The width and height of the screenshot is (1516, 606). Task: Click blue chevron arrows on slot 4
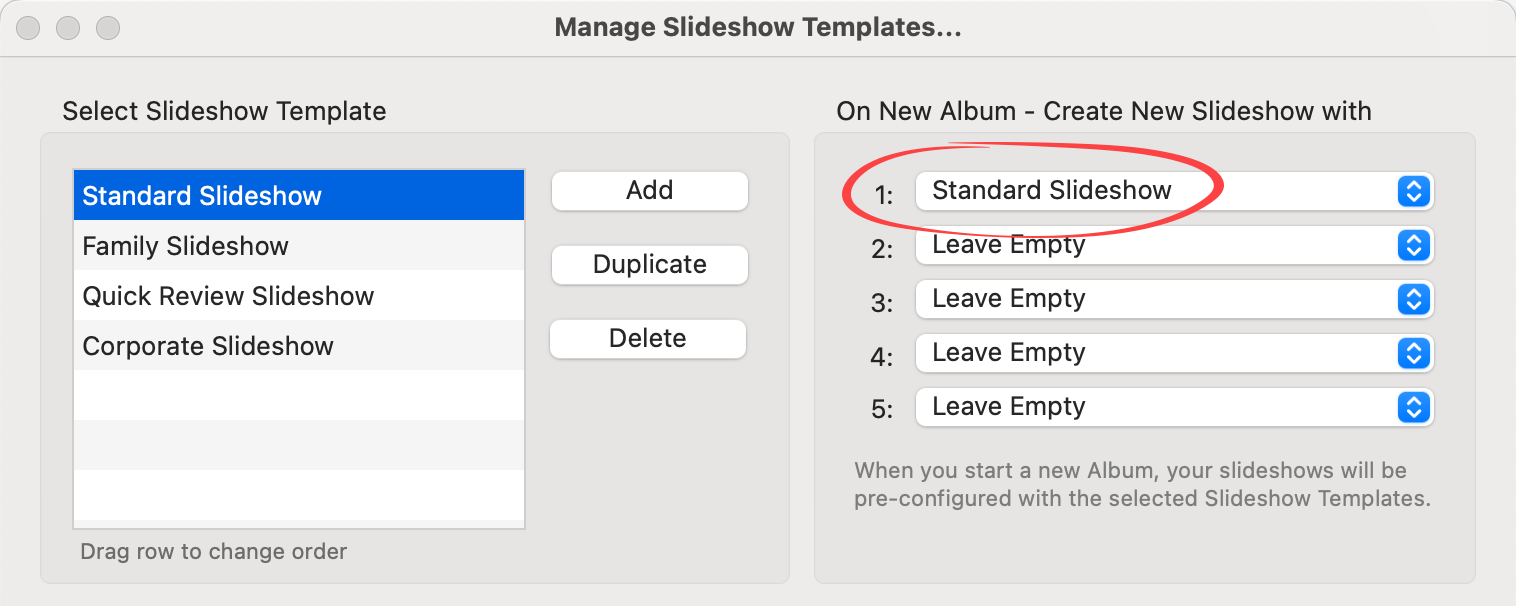[x=1412, y=353]
